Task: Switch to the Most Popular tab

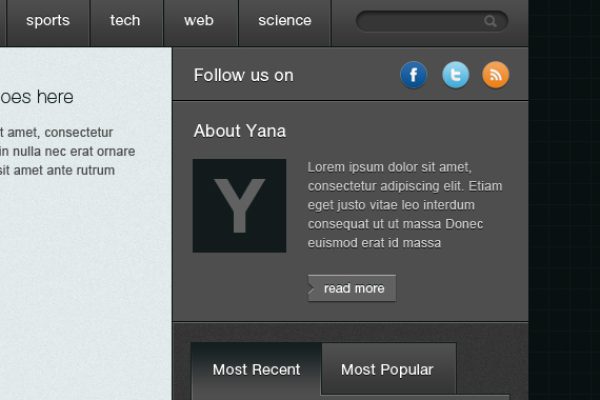Action: (387, 370)
